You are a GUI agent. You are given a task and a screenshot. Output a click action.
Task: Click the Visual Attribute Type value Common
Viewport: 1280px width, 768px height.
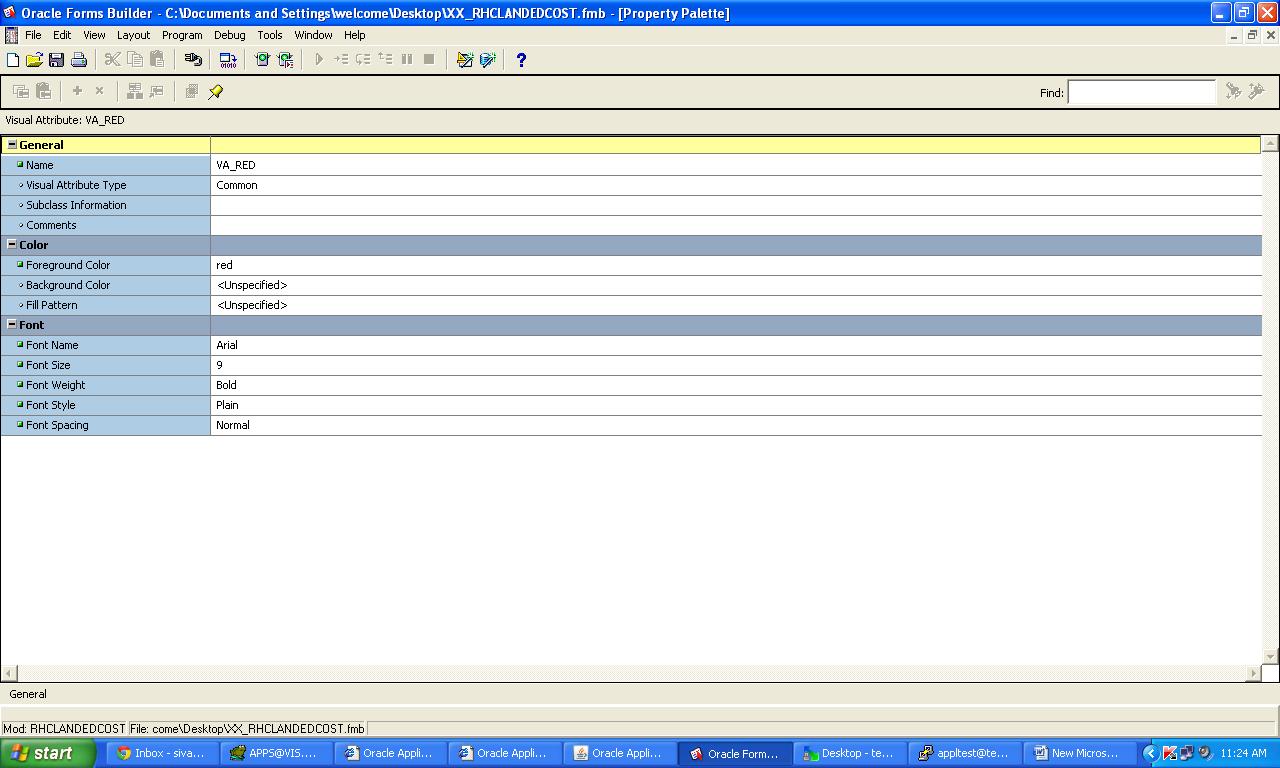[x=237, y=185]
